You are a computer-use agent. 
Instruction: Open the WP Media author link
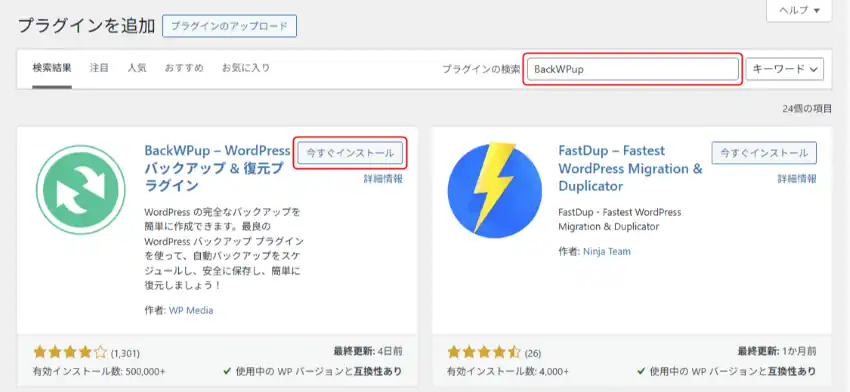click(191, 311)
